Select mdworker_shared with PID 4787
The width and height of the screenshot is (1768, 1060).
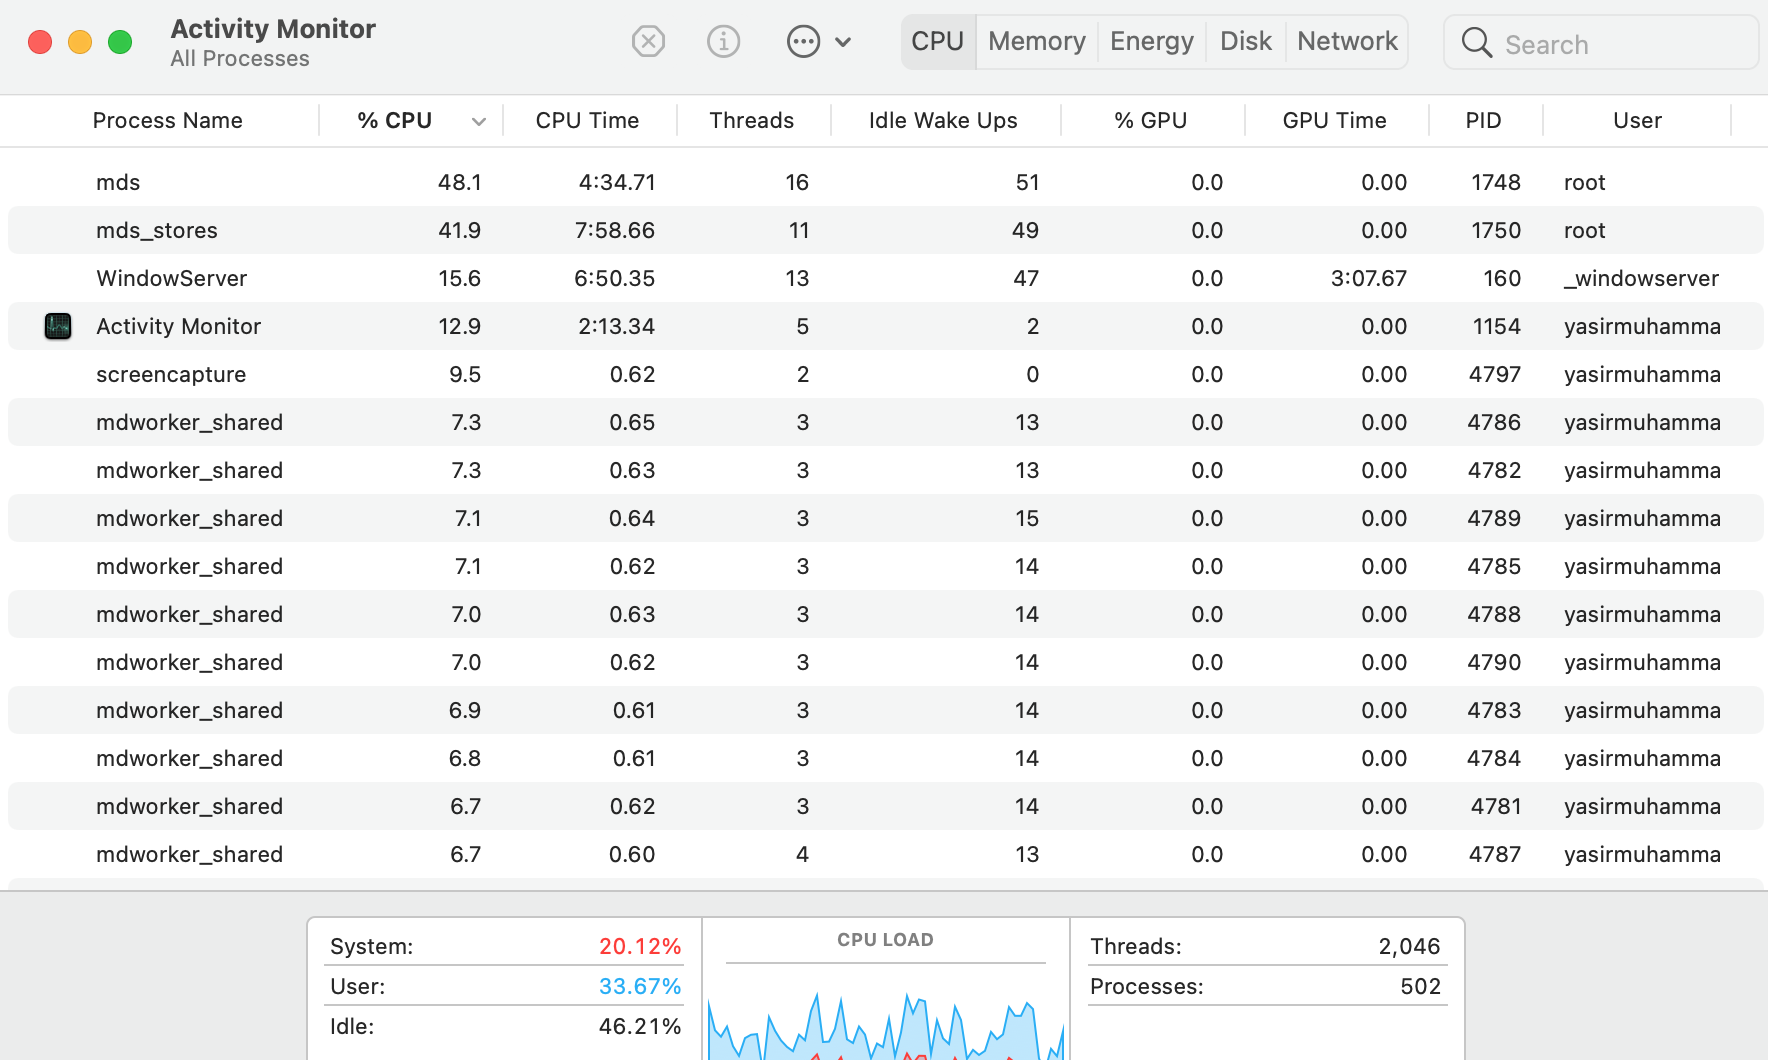[x=885, y=854]
